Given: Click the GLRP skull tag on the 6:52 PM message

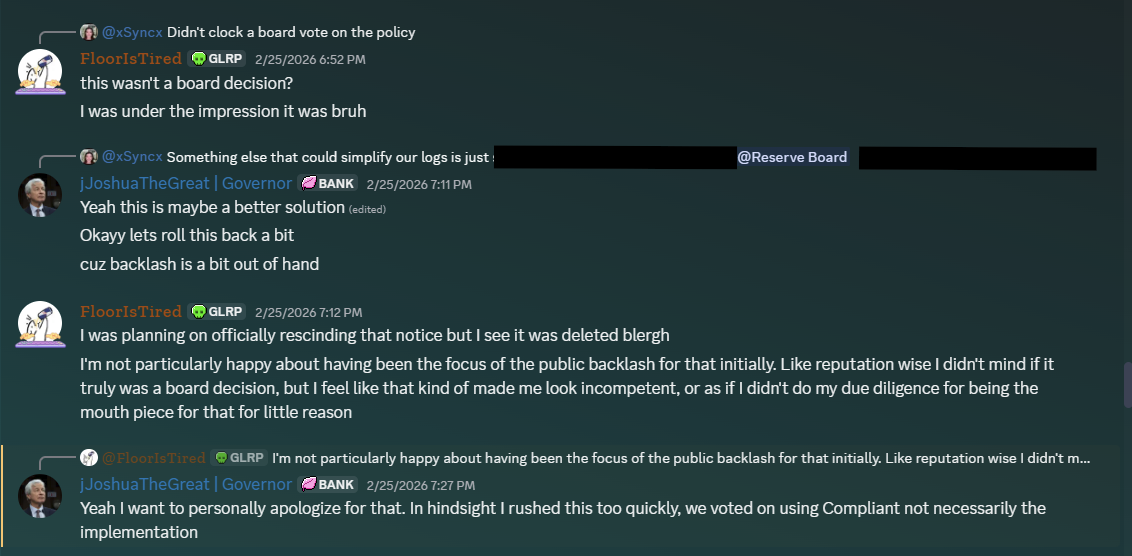Looking at the screenshot, I should pos(217,59).
